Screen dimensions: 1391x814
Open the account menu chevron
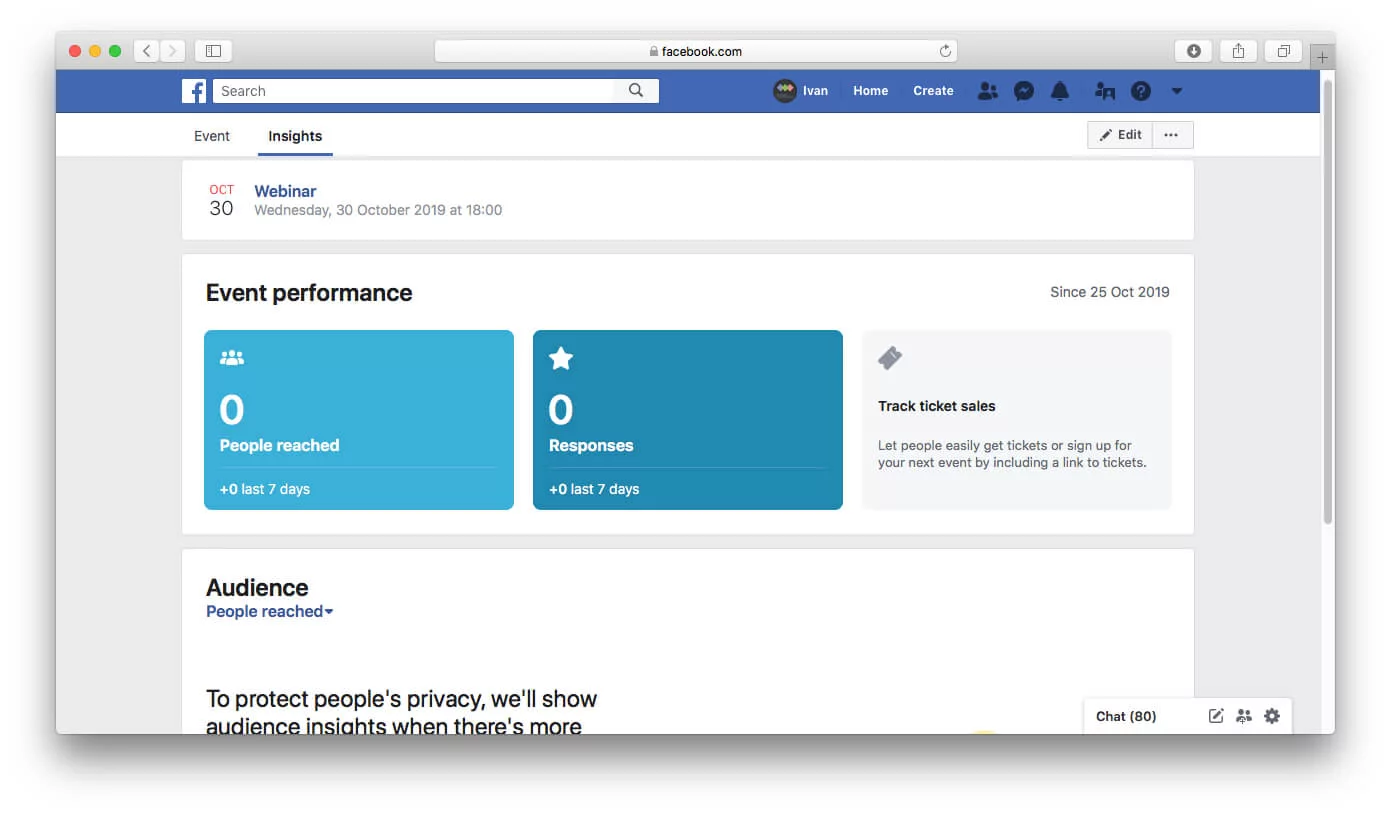tap(1177, 91)
